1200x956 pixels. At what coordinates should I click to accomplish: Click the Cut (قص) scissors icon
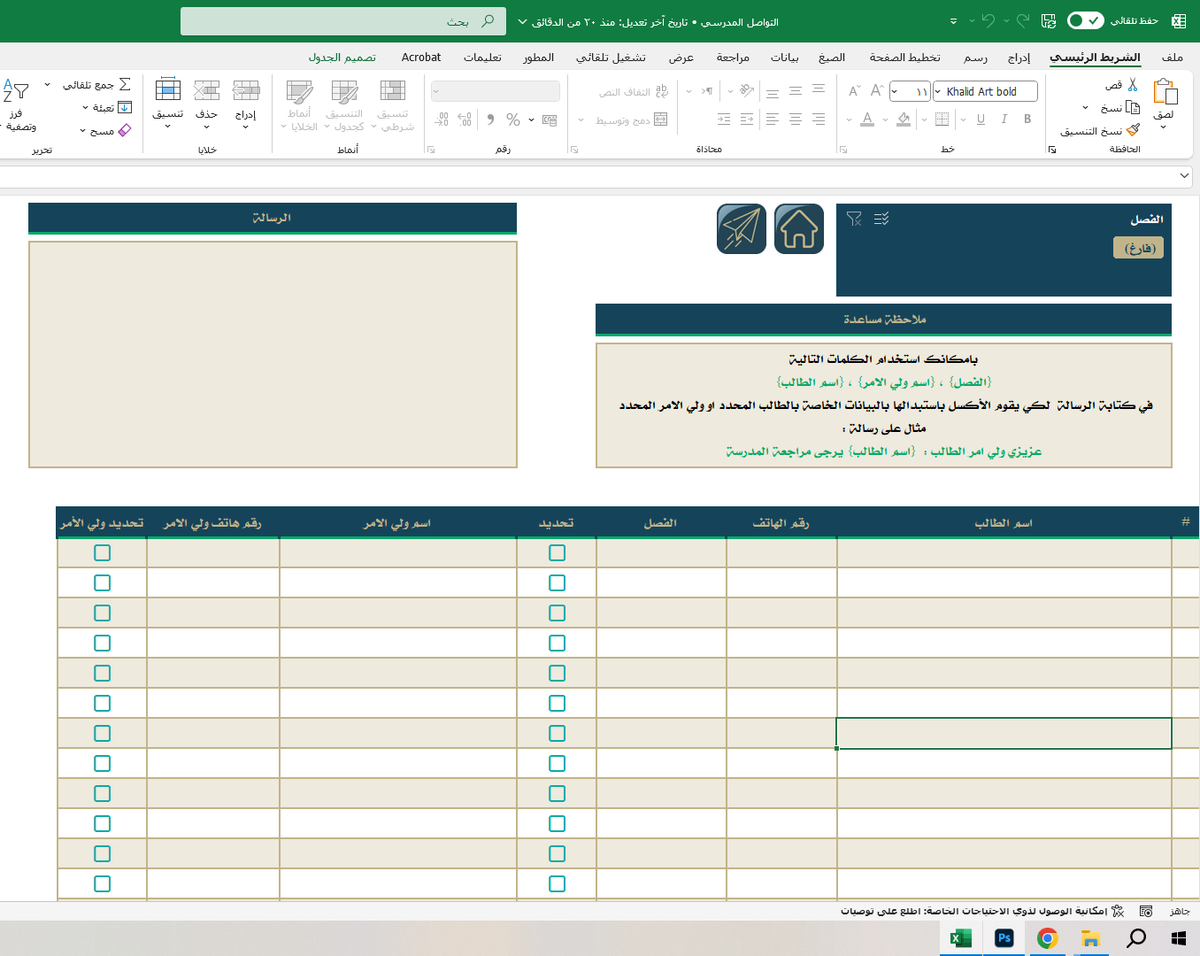click(1134, 87)
